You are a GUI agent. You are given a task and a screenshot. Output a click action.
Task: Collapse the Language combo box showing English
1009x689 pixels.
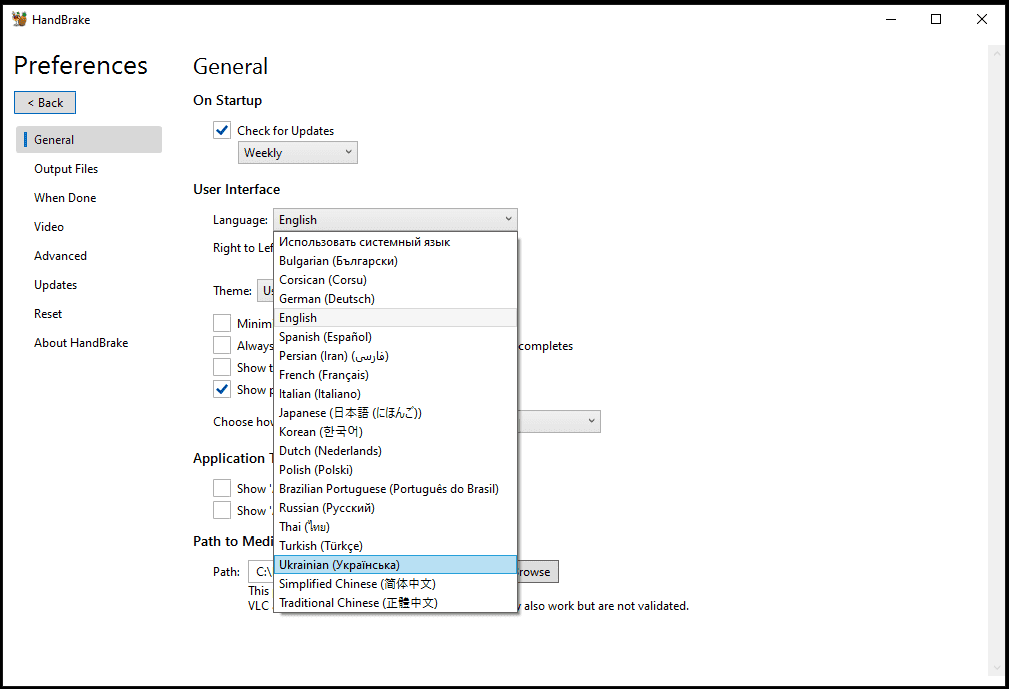(395, 219)
